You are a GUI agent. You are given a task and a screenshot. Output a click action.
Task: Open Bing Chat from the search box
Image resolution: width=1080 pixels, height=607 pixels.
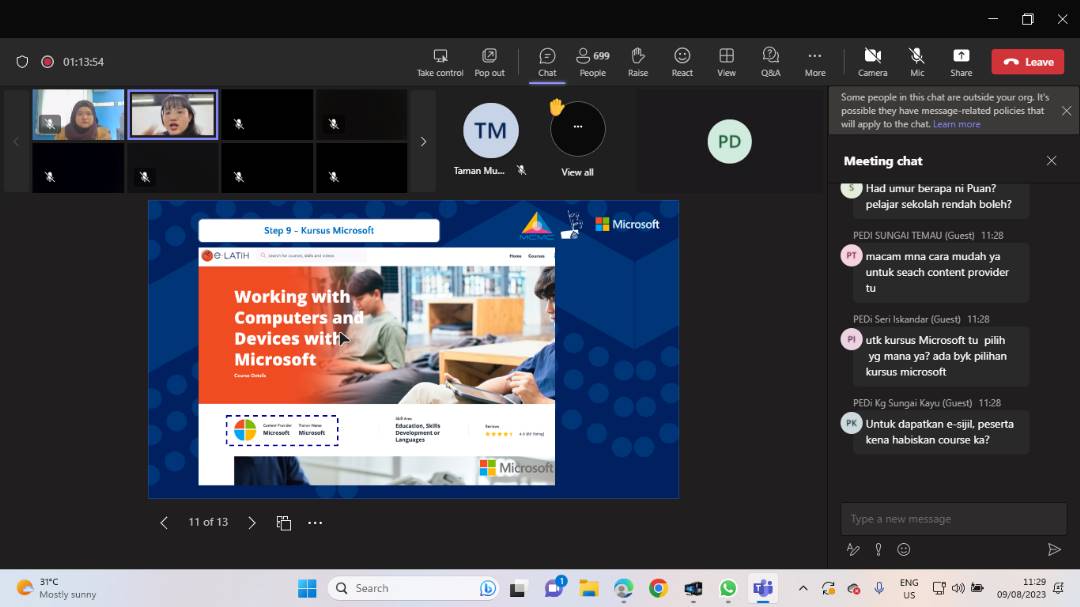click(487, 588)
